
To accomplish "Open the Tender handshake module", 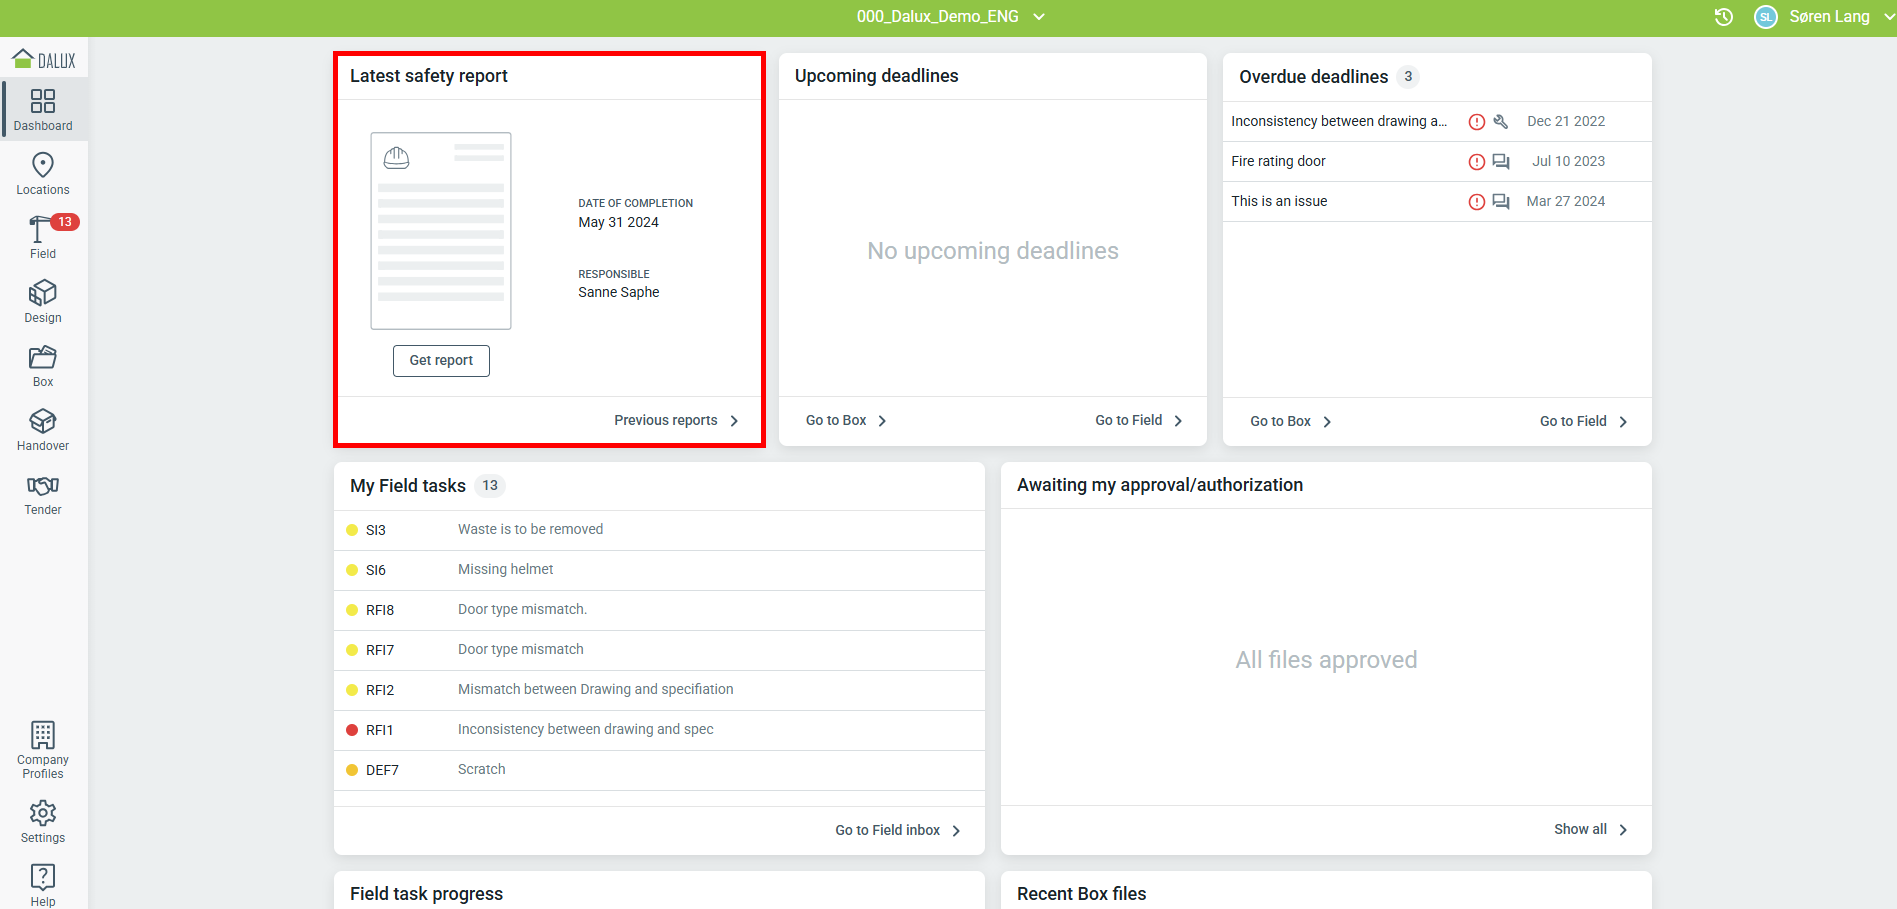I will point(43,494).
